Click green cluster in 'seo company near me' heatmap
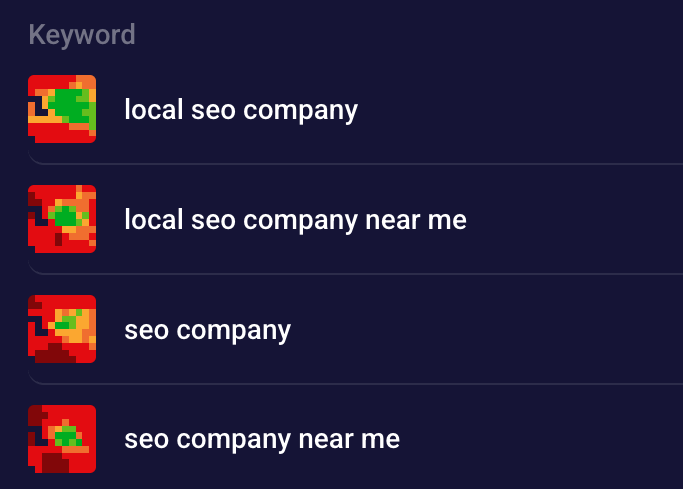Viewport: 683px width, 489px height. [67, 436]
